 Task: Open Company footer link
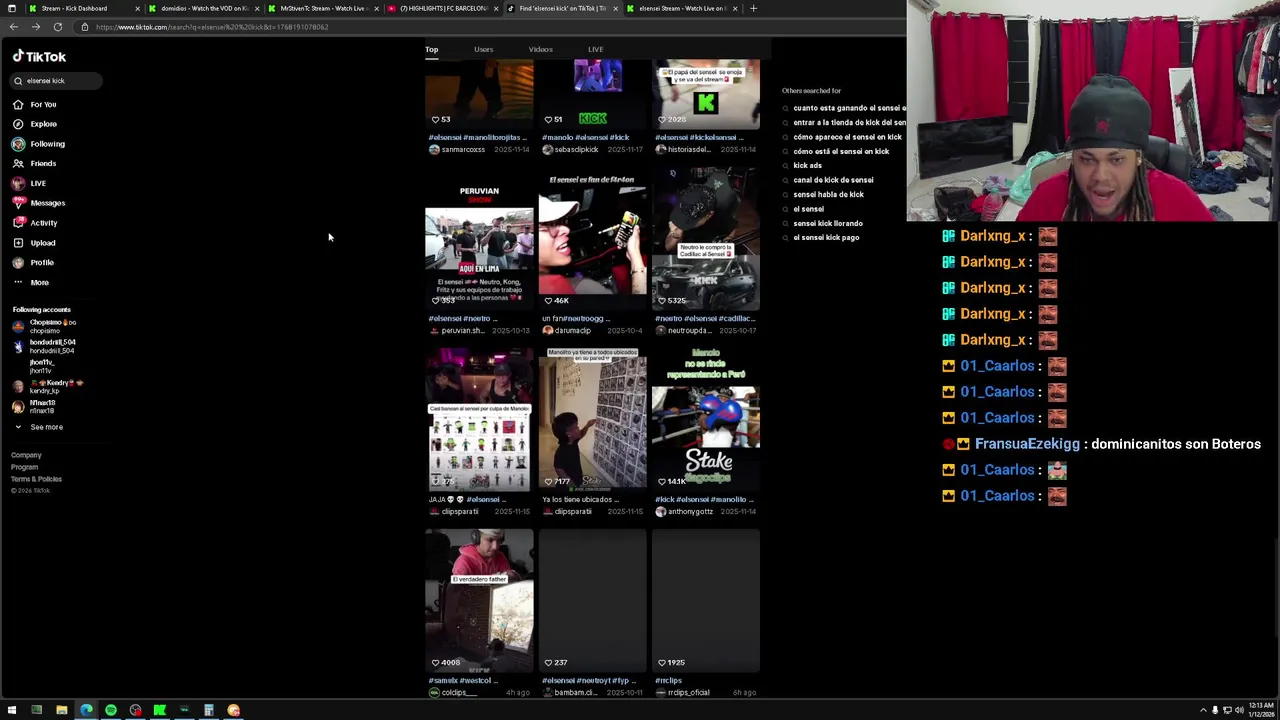[26, 455]
